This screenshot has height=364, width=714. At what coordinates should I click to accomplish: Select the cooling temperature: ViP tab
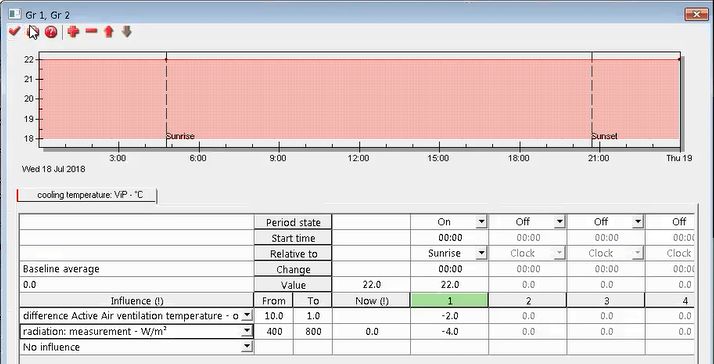click(87, 195)
